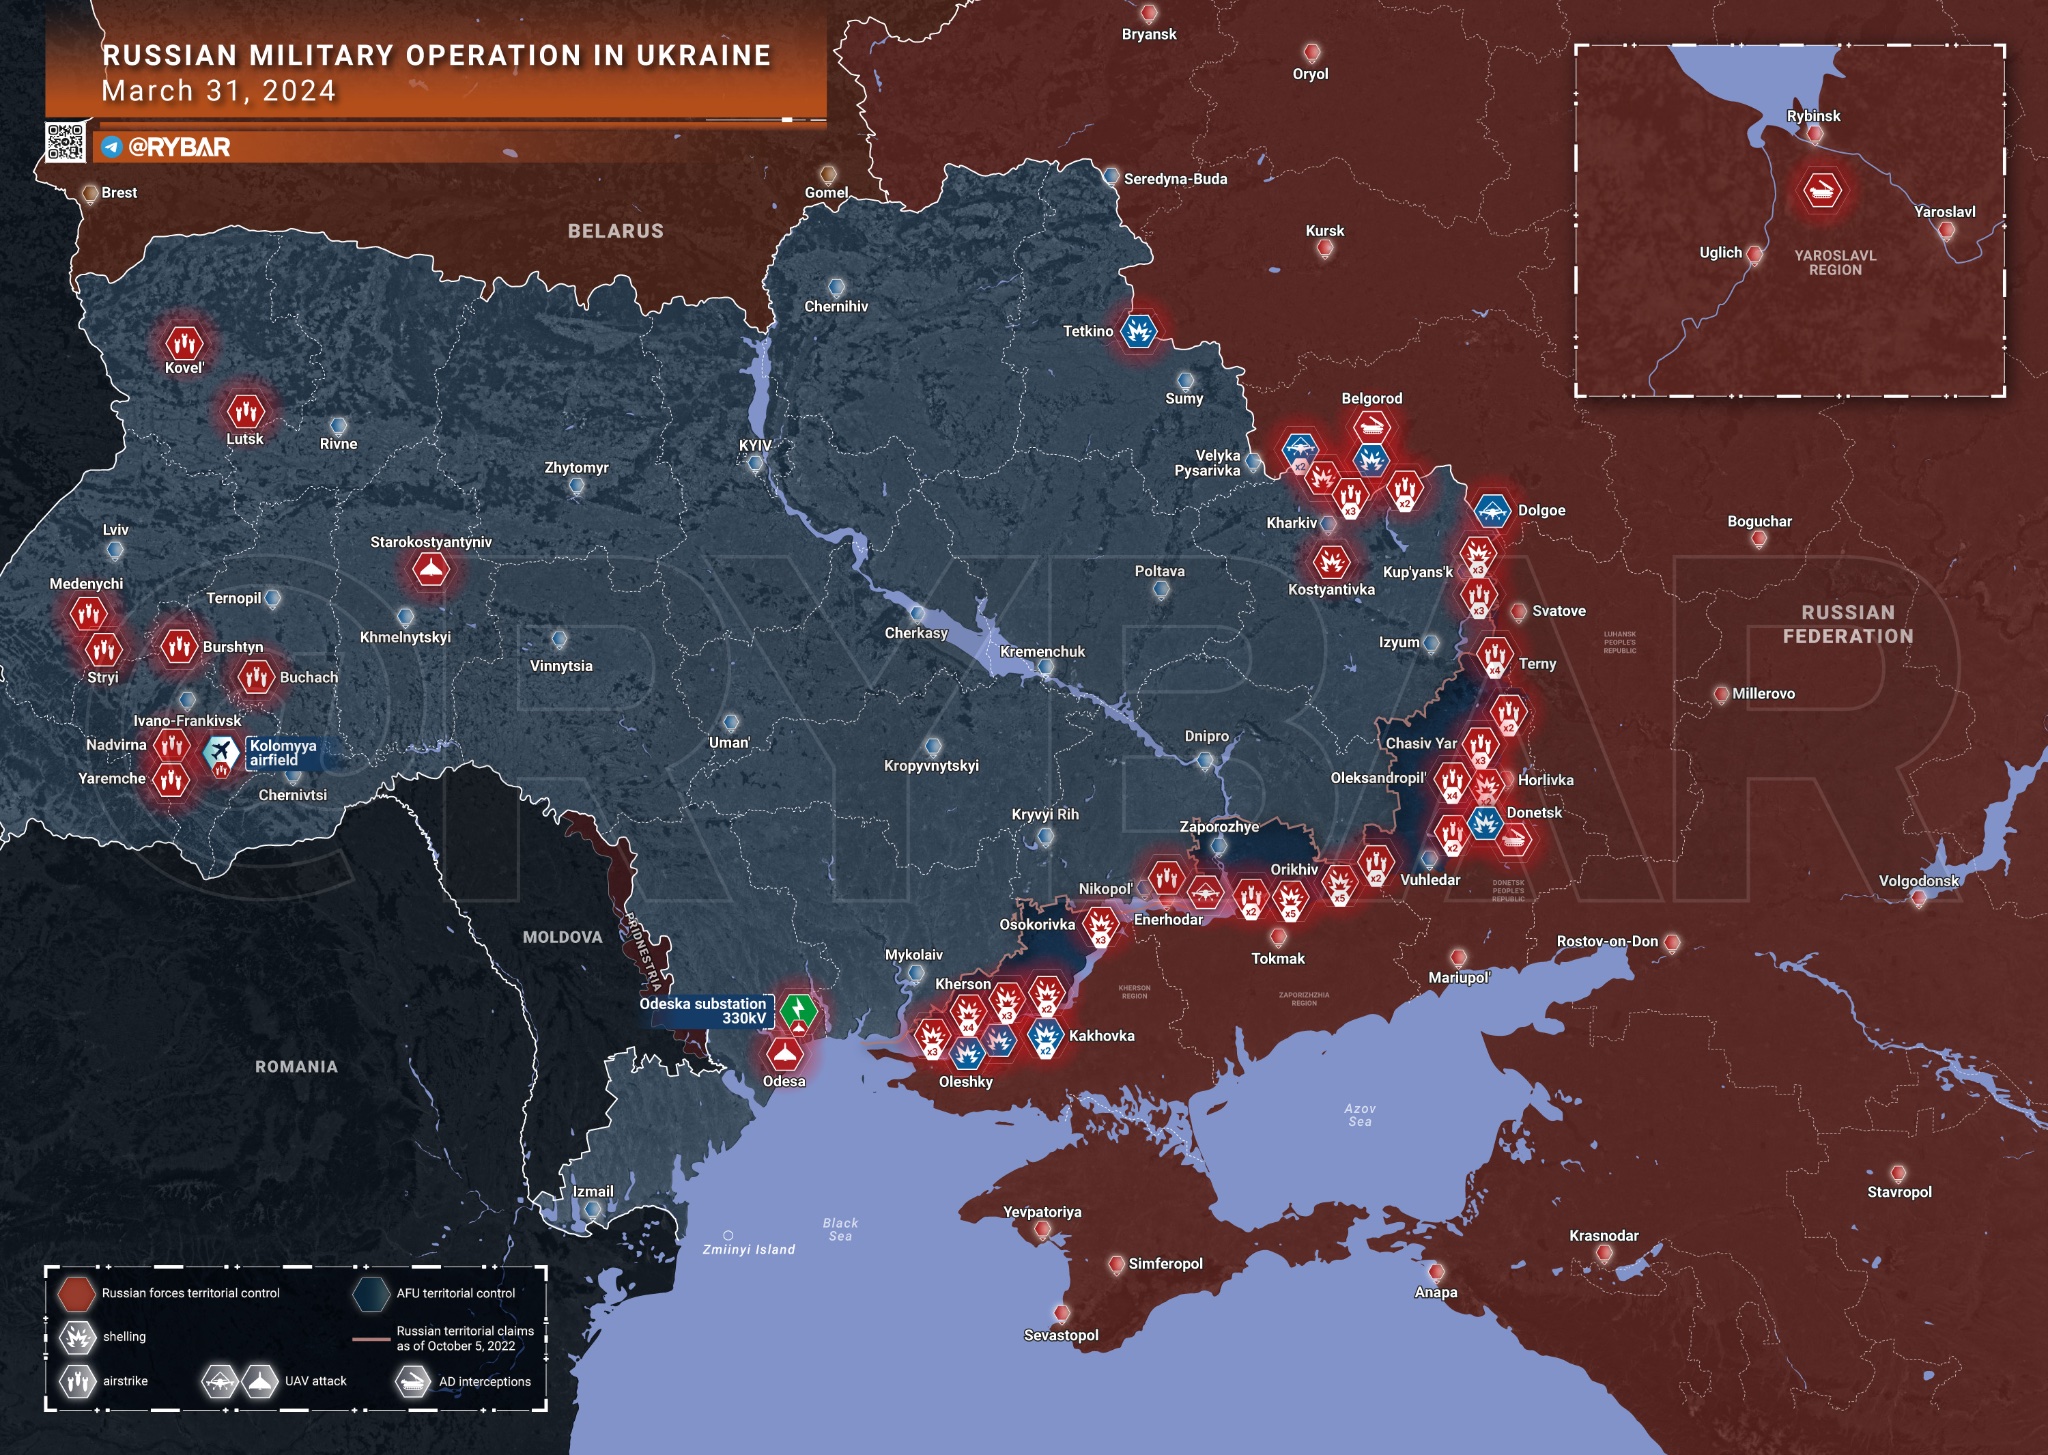Screen dimensions: 2048x1455
Task: Click the airstrike icon at Lutsk
Action: [x=245, y=411]
